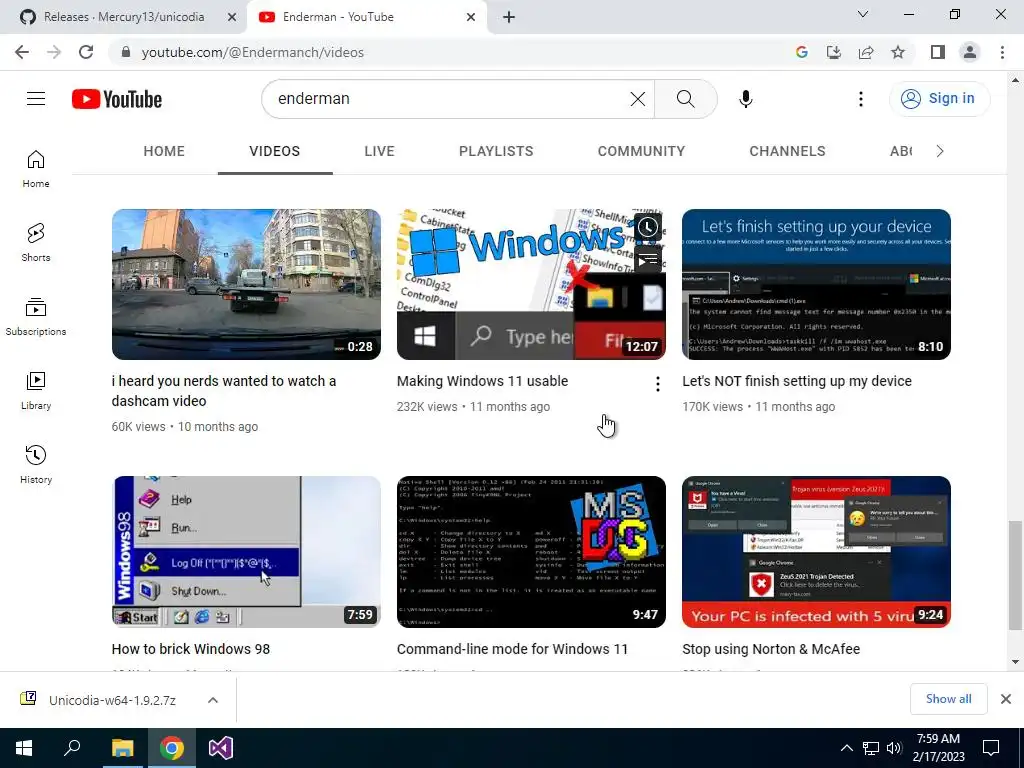The height and width of the screenshot is (768, 1024).
Task: Open Chrome's three-dot menu
Action: pos(1002,52)
